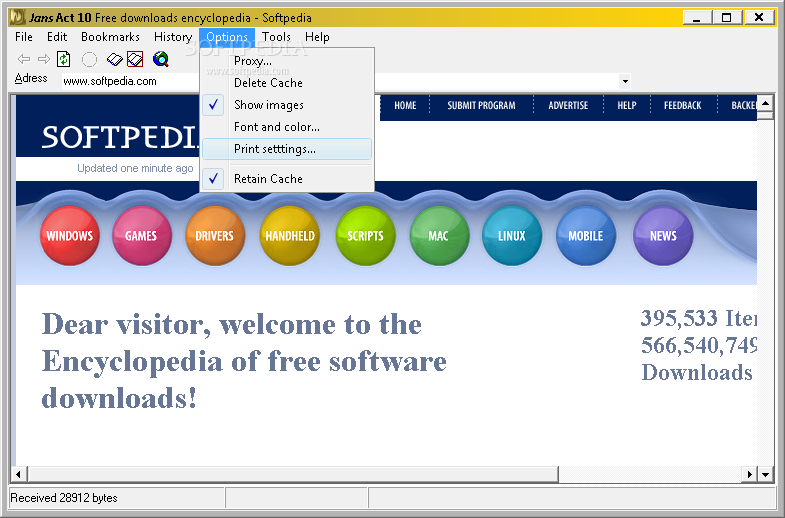Click the 'Updated one minute ago' text
785x518 pixels.
[x=135, y=168]
